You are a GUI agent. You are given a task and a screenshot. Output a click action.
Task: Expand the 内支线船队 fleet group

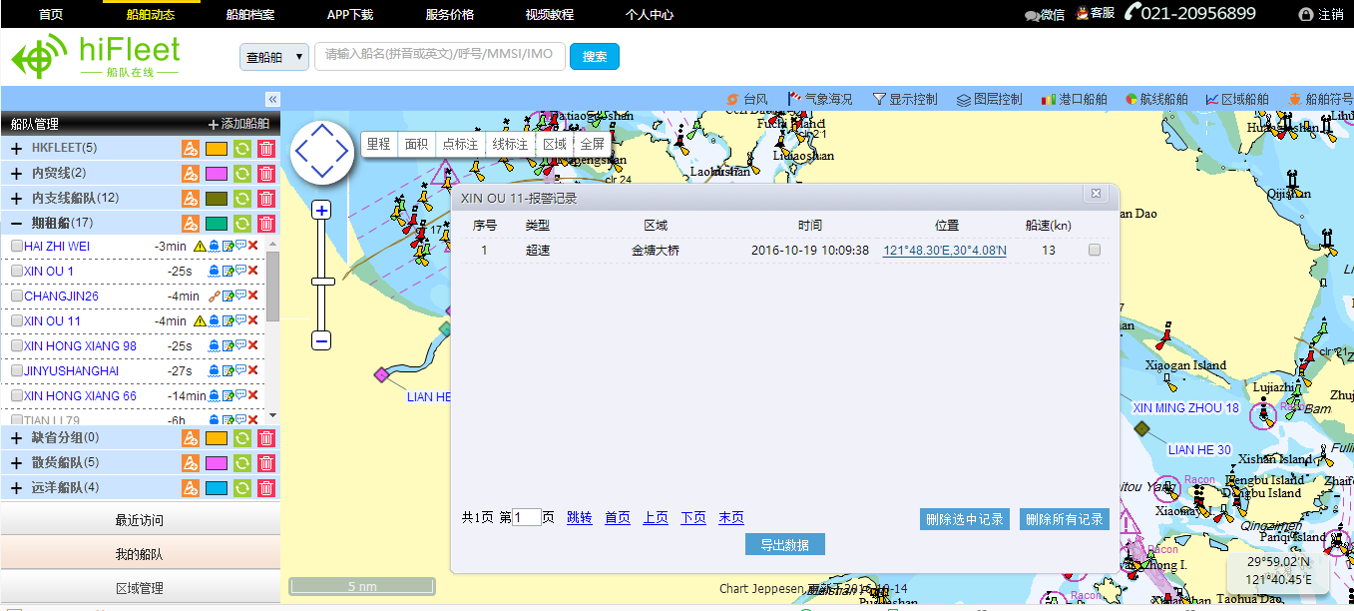(16, 198)
